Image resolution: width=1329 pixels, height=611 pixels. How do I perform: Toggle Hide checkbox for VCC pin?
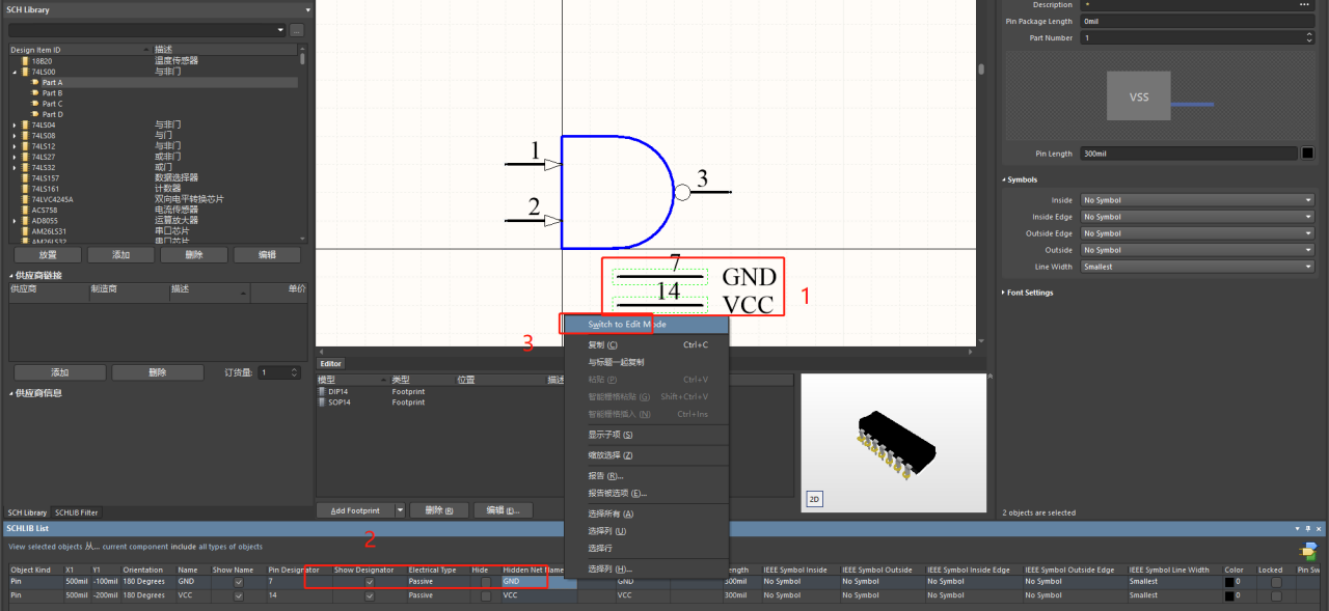click(486, 595)
